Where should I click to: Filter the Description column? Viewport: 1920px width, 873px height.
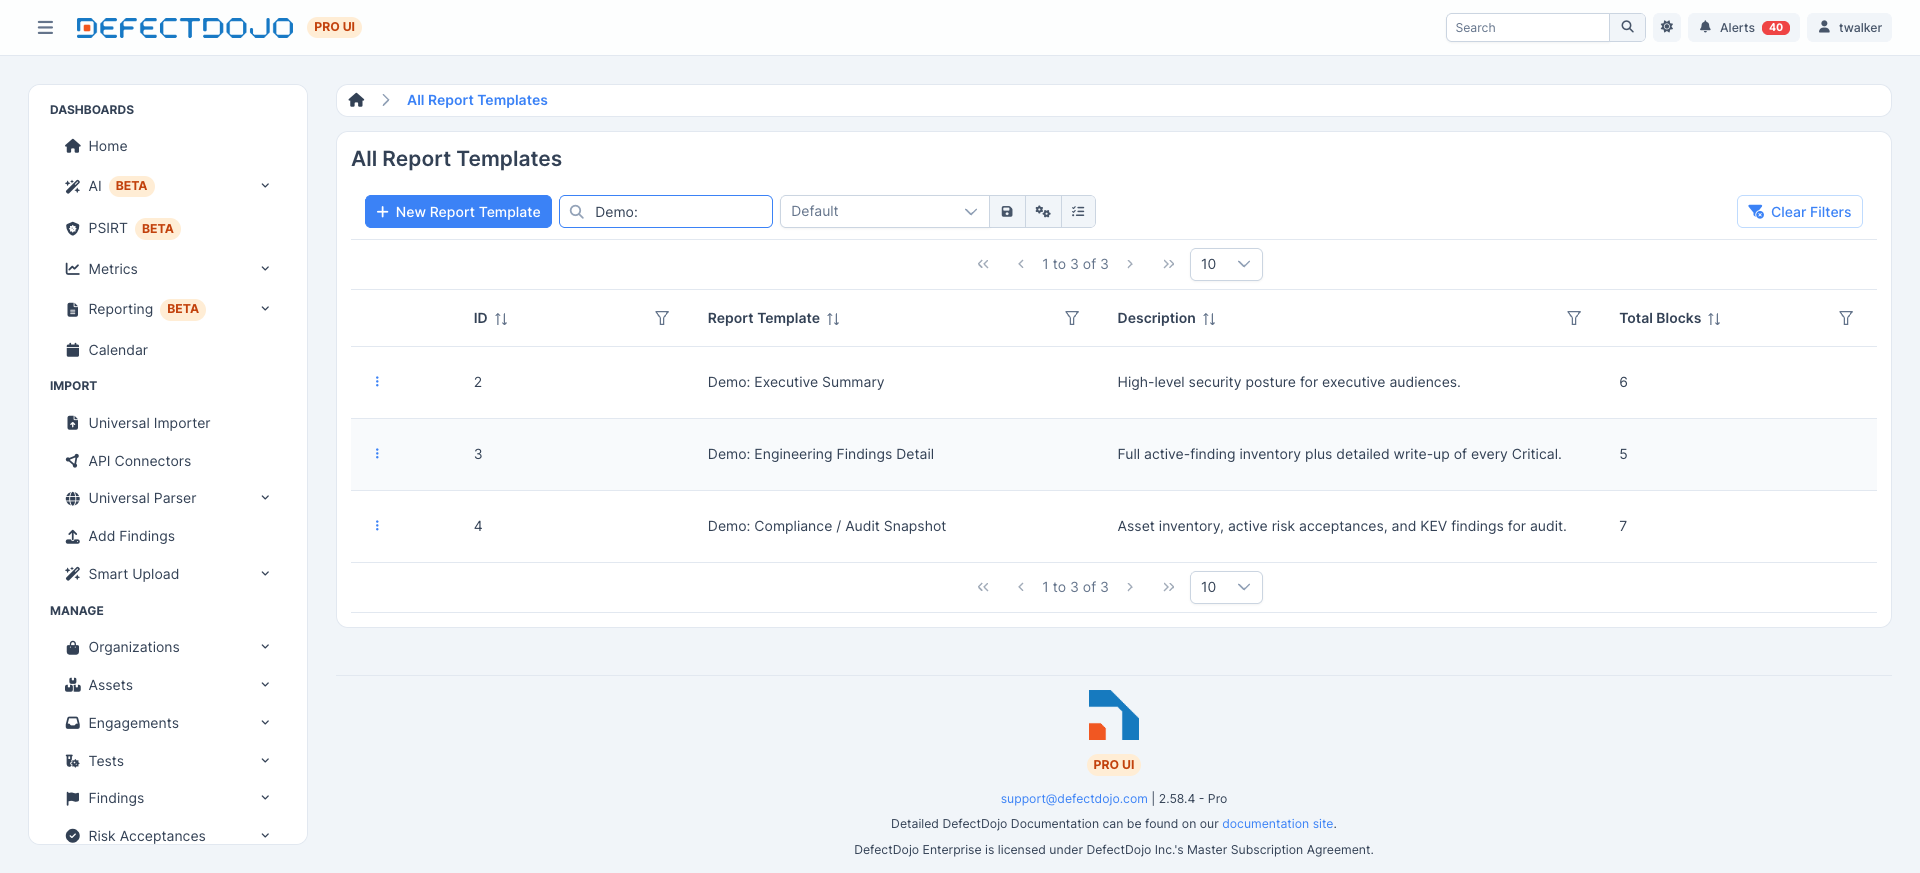(1574, 318)
